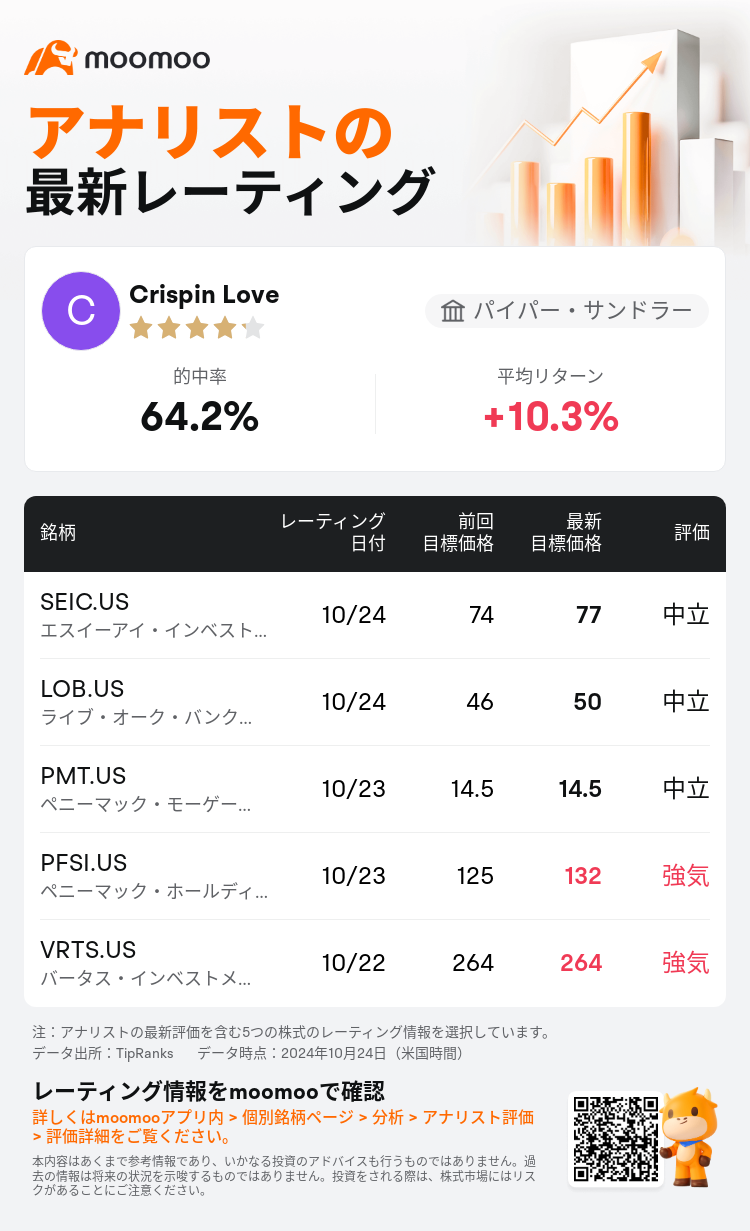Select the LOB.US ticker
Screen dimensions: 750x1231
pyautogui.click(x=82, y=689)
